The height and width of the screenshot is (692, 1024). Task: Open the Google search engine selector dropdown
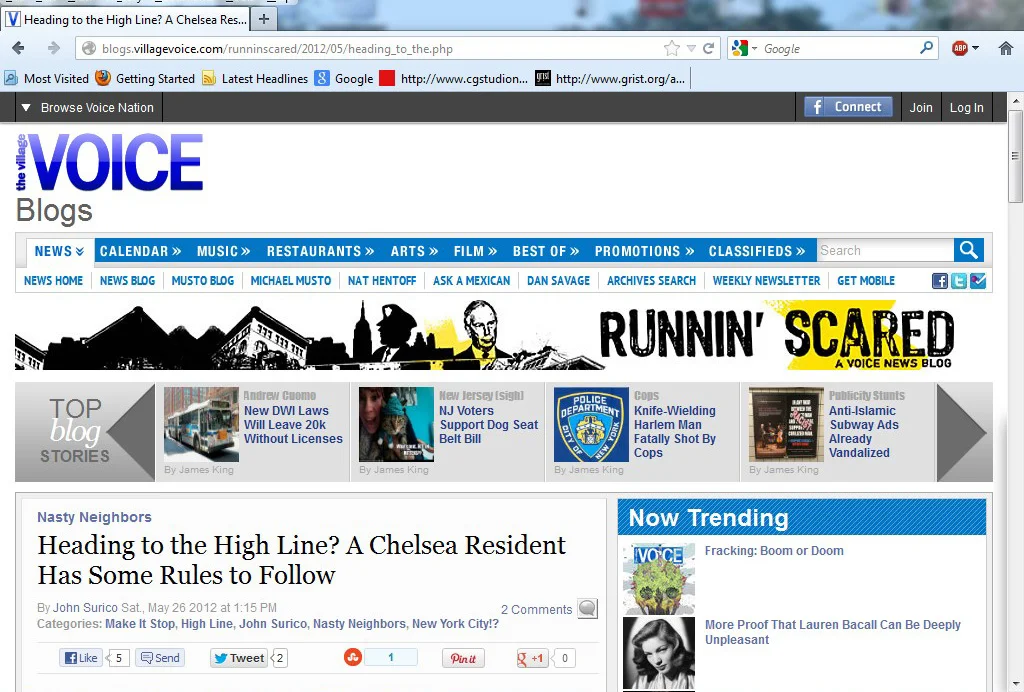[744, 48]
